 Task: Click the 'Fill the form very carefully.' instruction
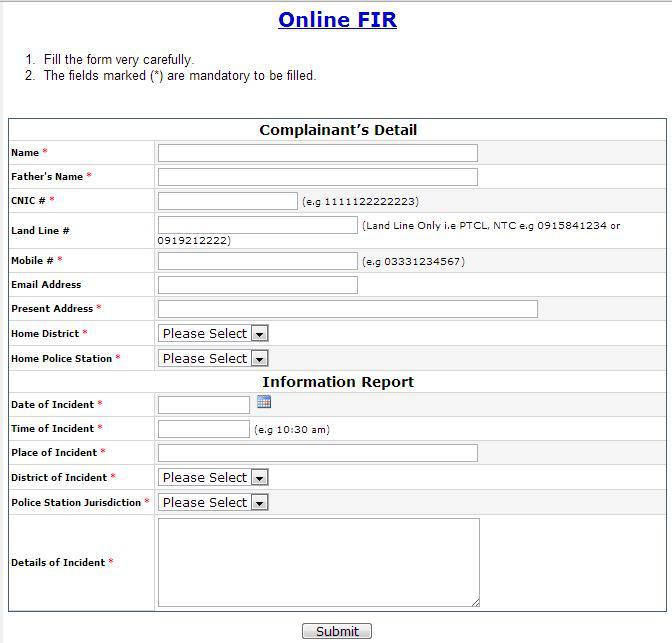click(x=119, y=60)
